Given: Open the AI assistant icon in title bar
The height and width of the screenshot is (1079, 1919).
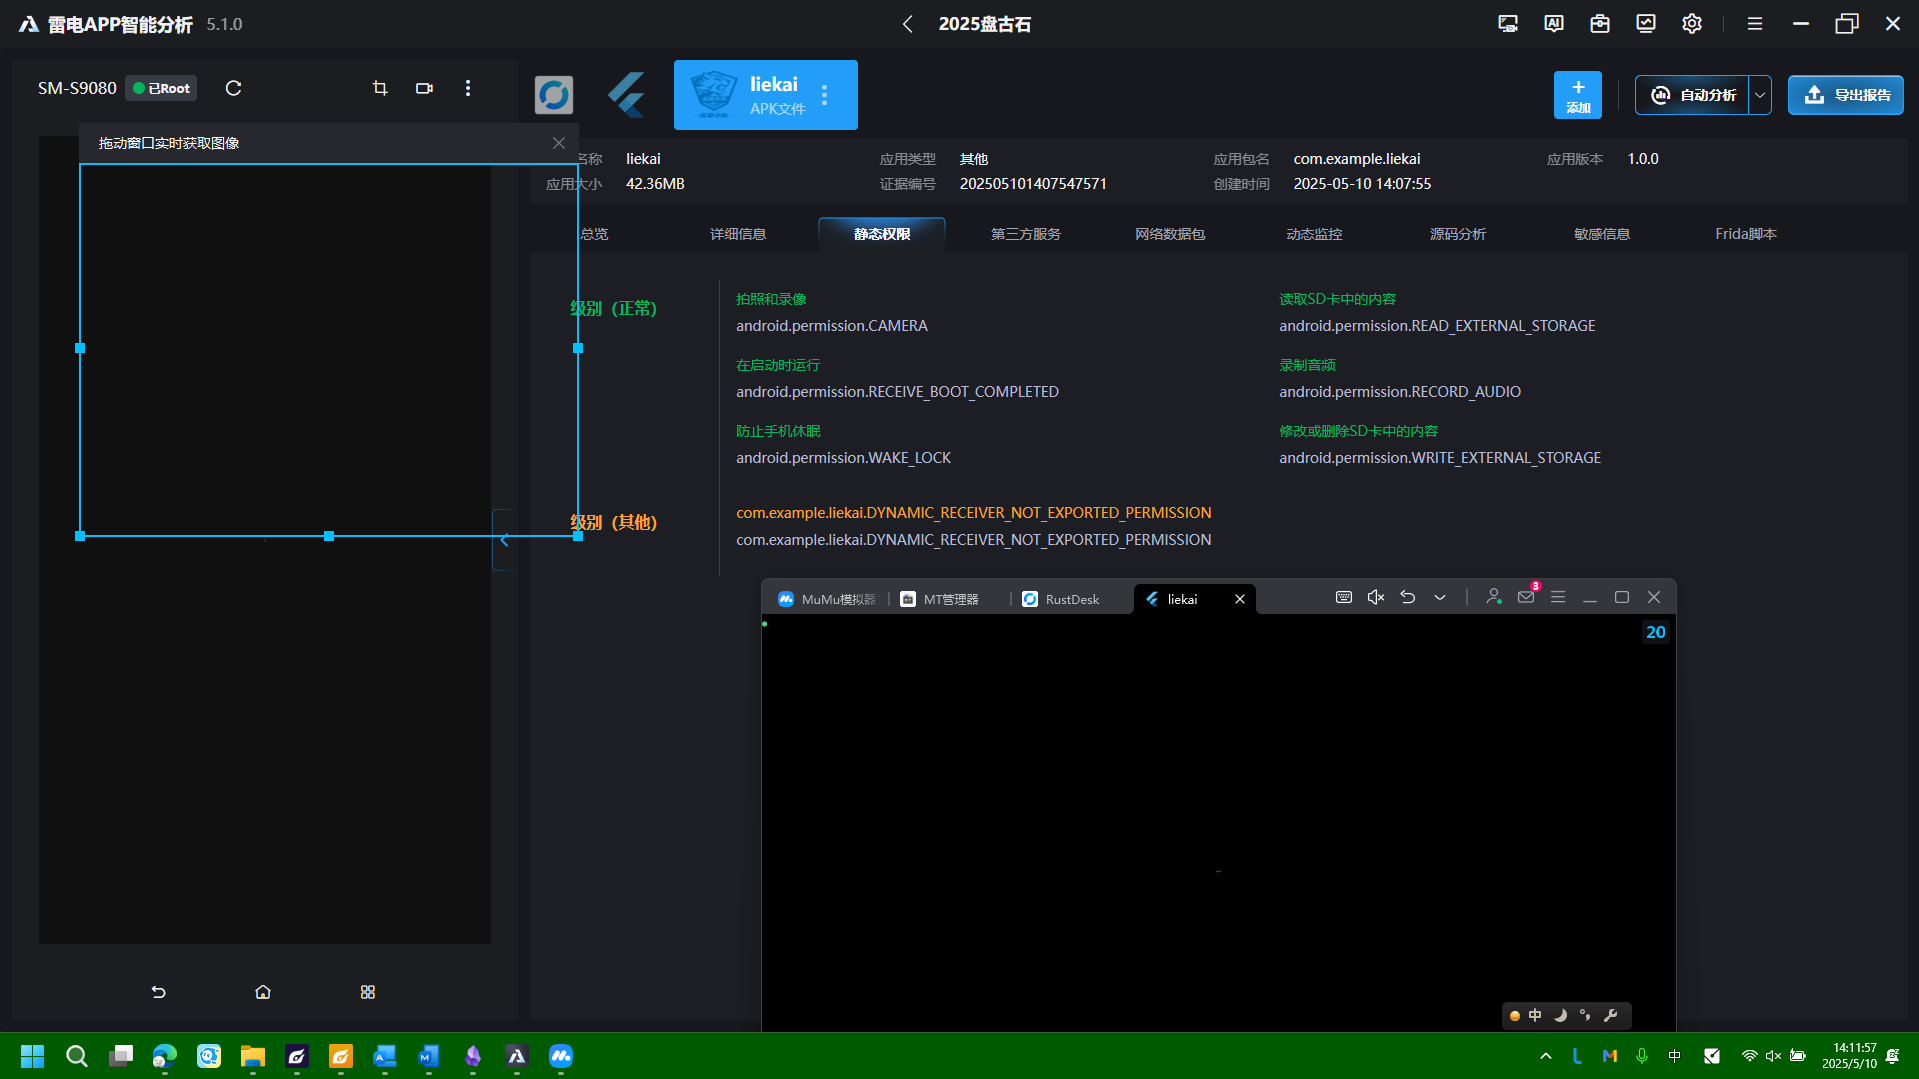Looking at the screenshot, I should click(x=1554, y=24).
